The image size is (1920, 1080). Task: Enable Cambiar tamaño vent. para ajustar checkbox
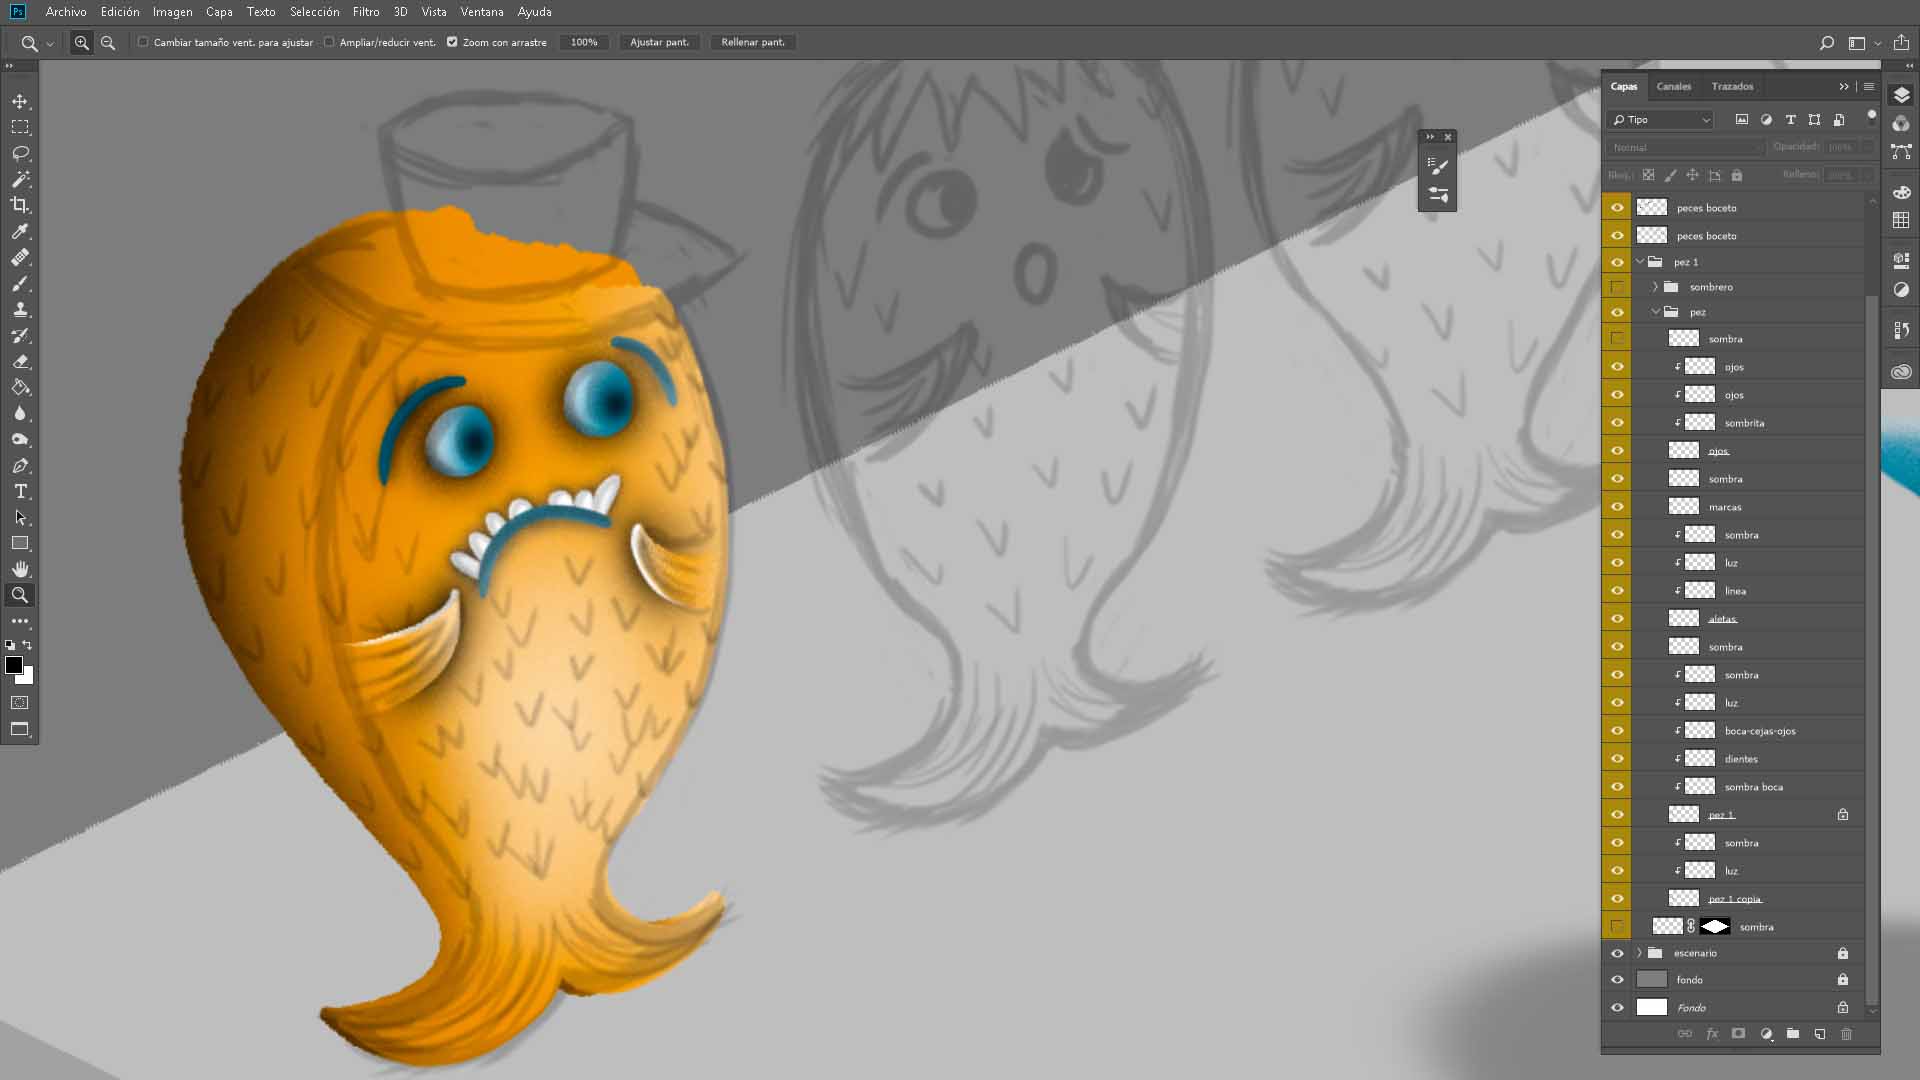tap(143, 42)
